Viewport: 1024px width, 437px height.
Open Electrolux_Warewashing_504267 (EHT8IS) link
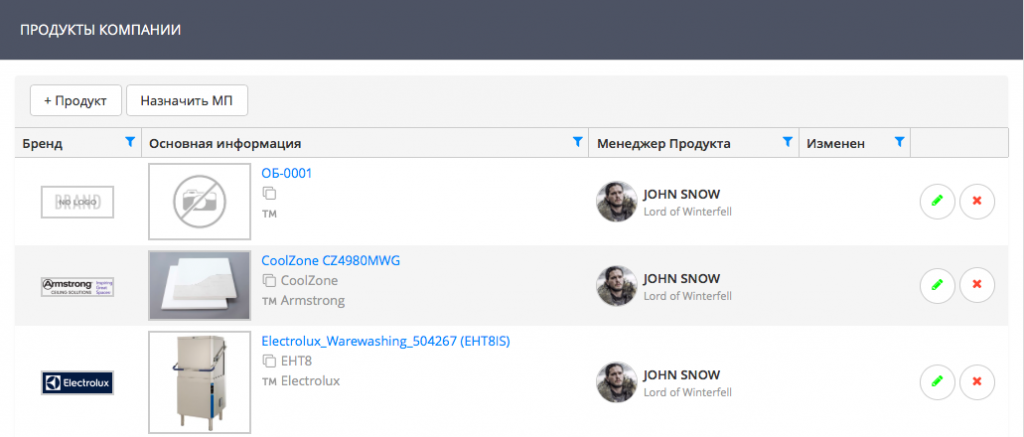tap(385, 342)
